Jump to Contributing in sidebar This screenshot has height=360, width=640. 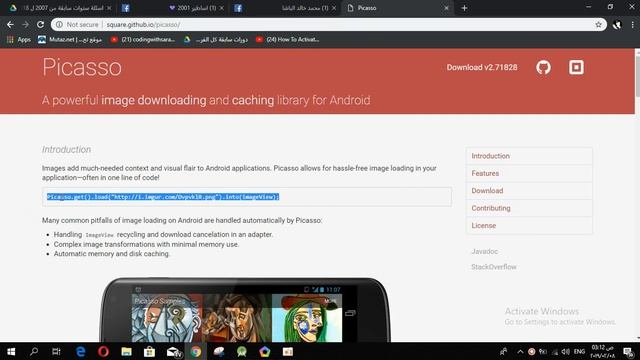[529, 208]
